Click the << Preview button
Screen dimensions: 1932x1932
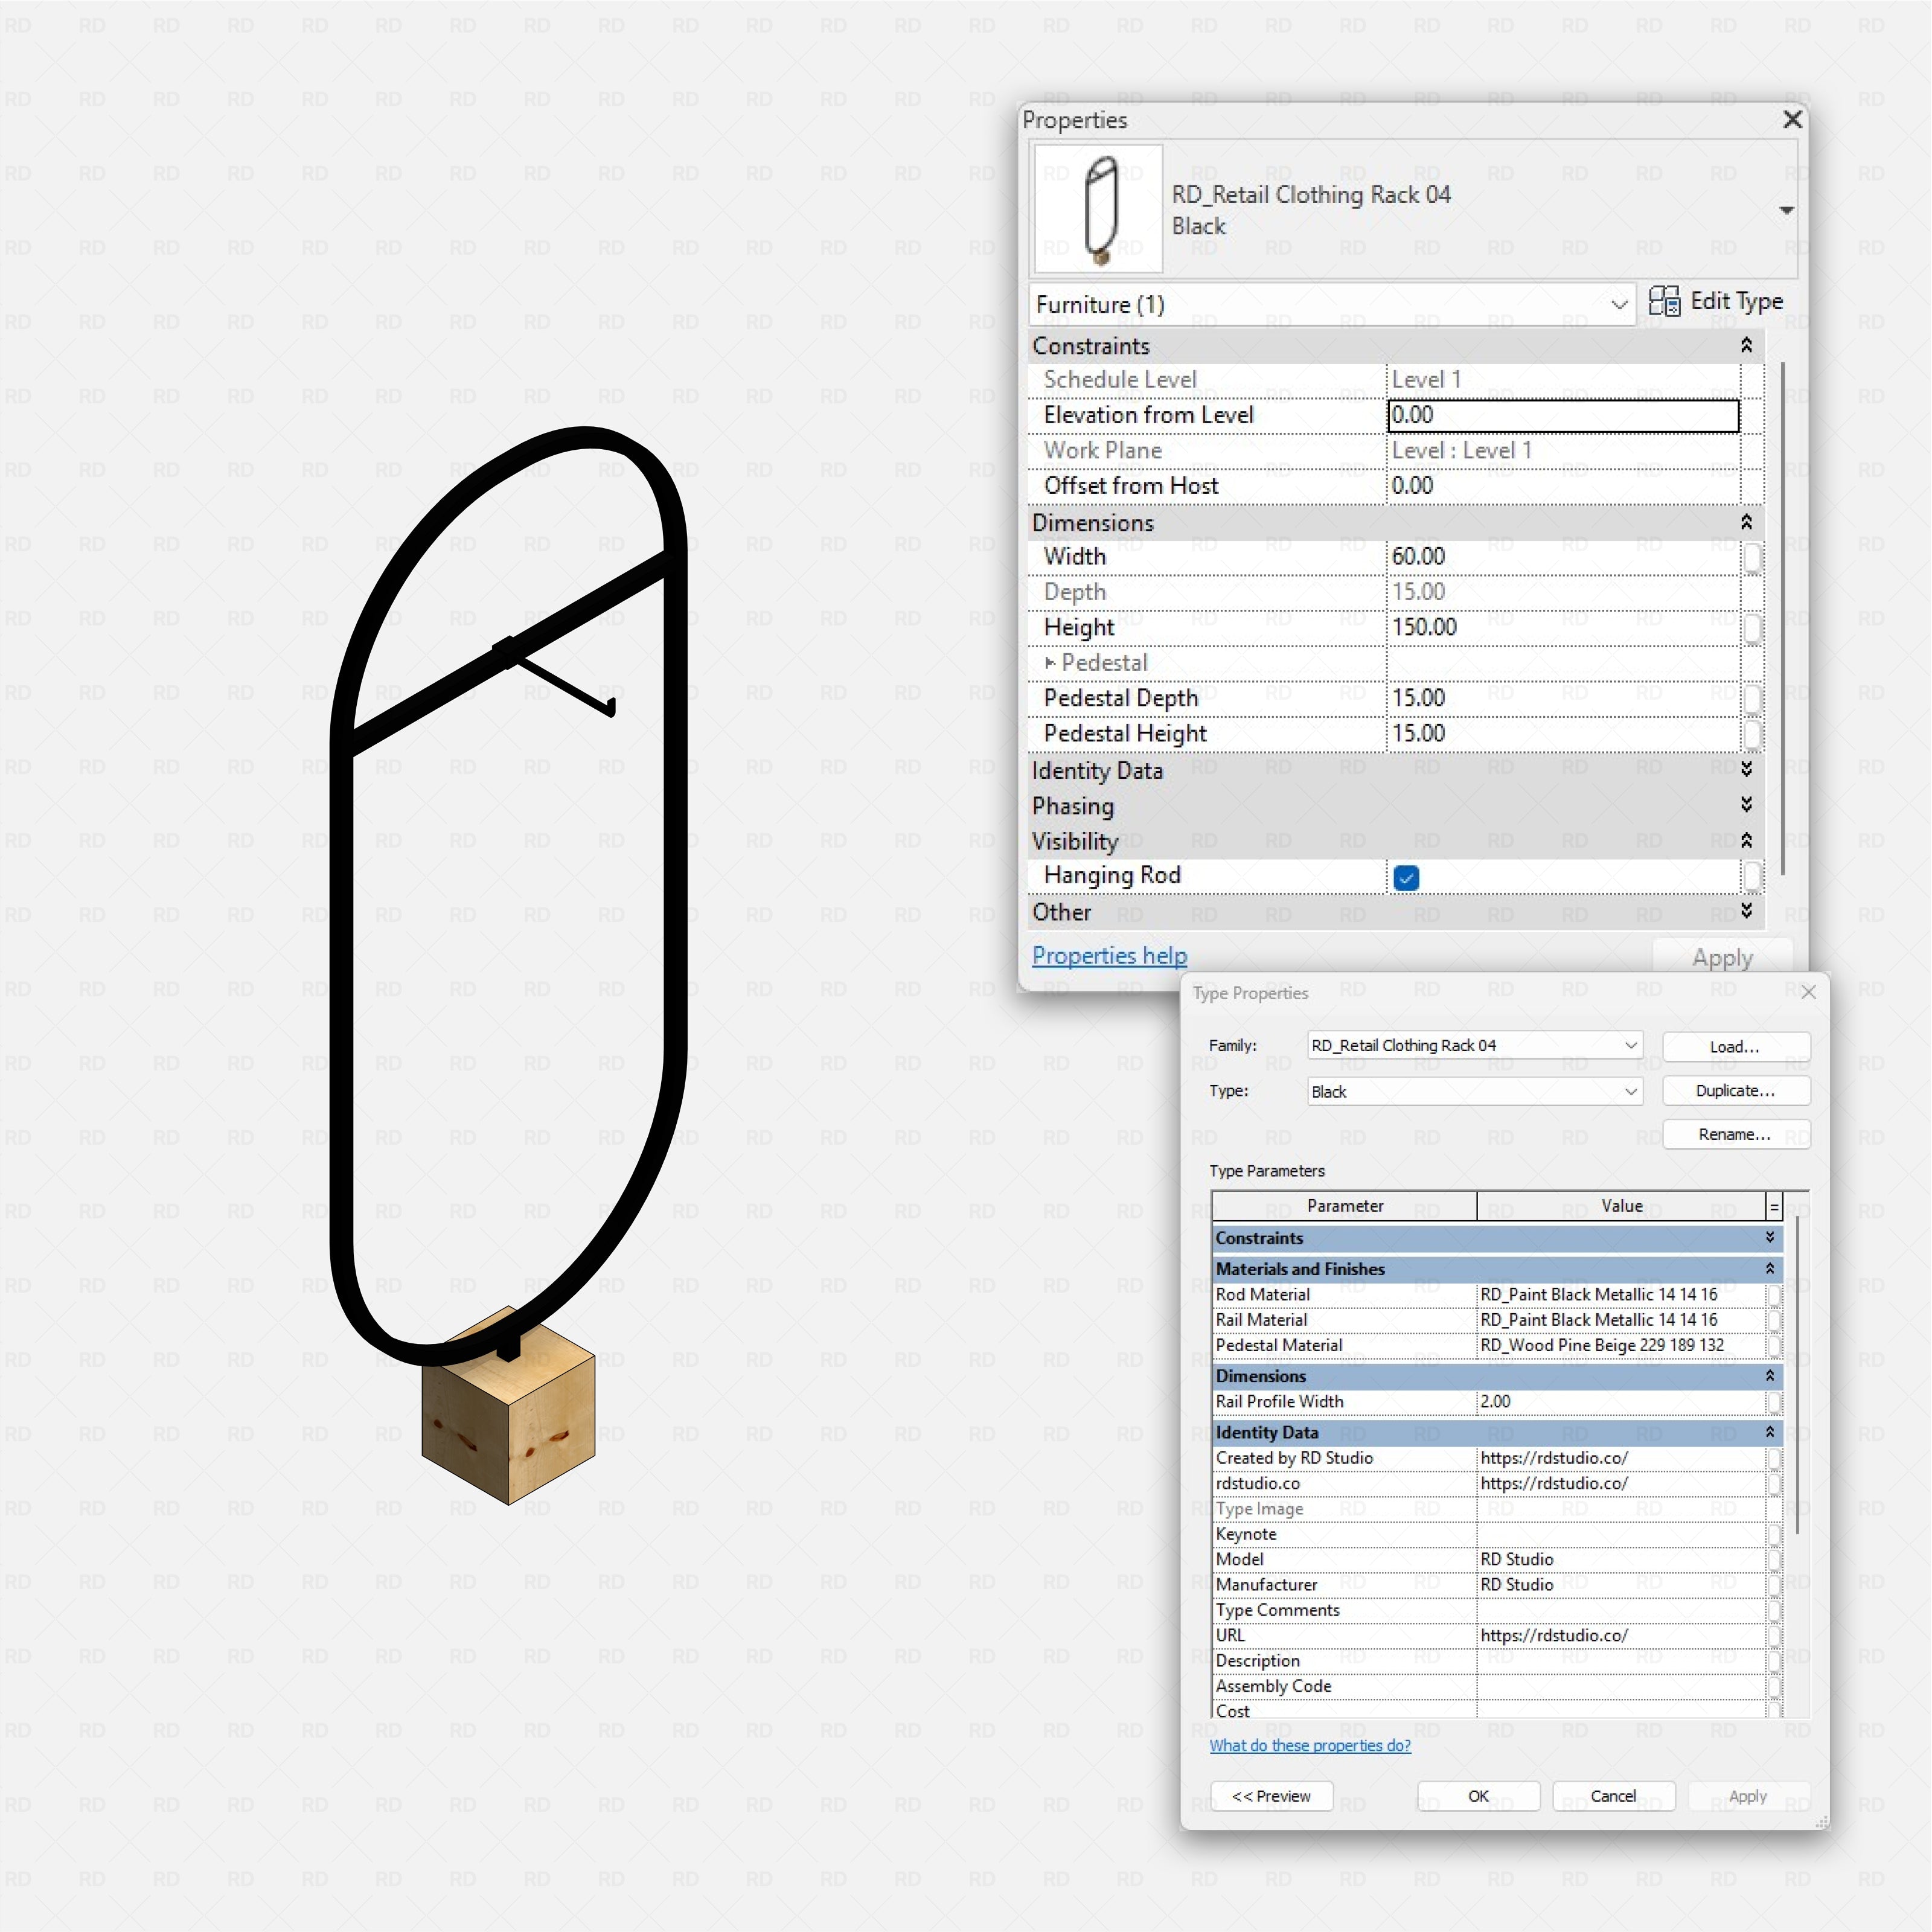pyautogui.click(x=1271, y=1796)
